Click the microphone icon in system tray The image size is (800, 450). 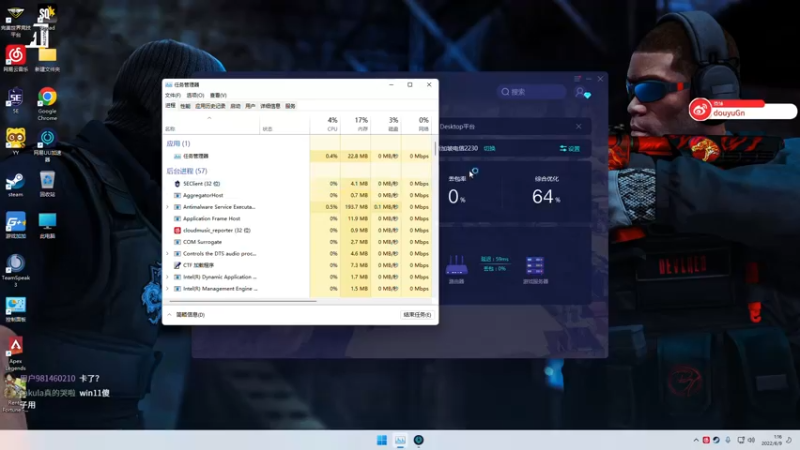[x=728, y=440]
